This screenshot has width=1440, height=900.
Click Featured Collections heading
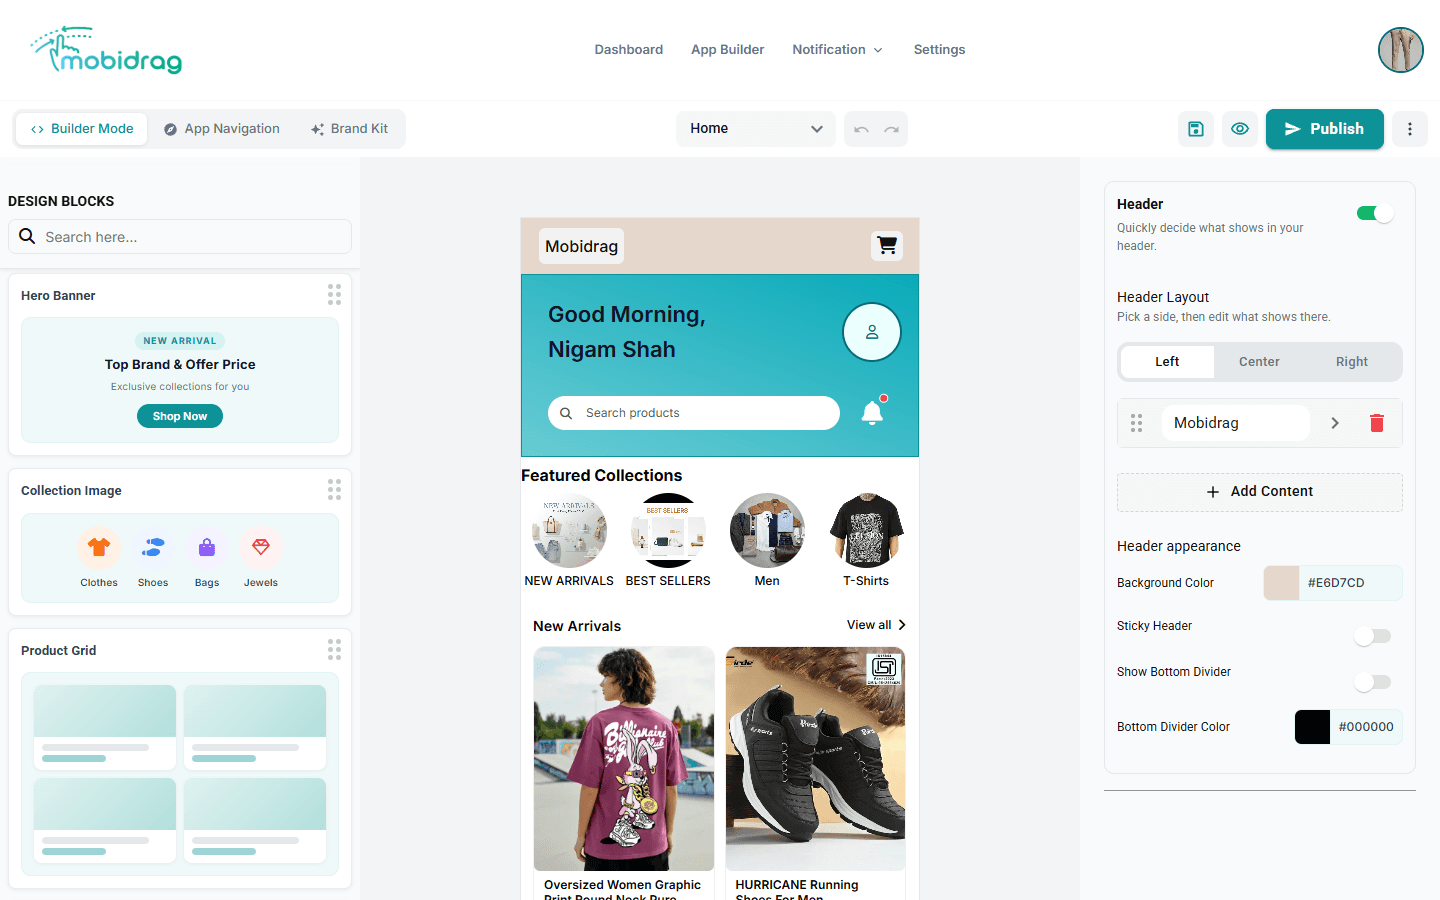click(601, 476)
